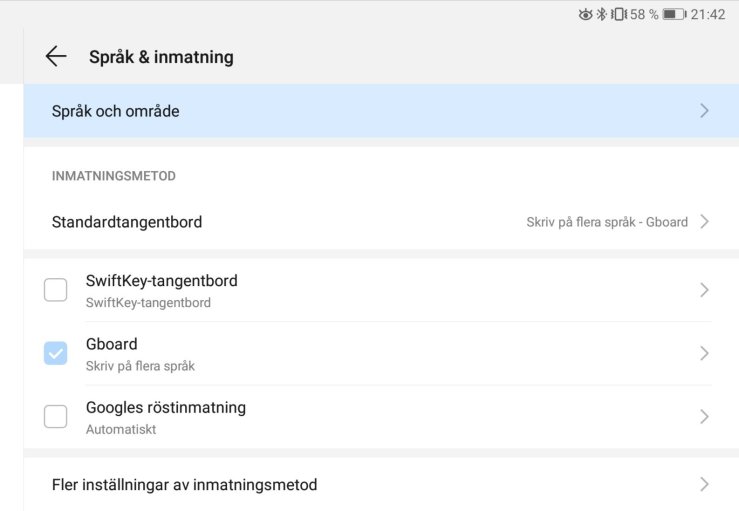Expand Fler inställningar av inmatningsmetod chevron
Viewport: 739px width, 511px height.
tap(704, 484)
